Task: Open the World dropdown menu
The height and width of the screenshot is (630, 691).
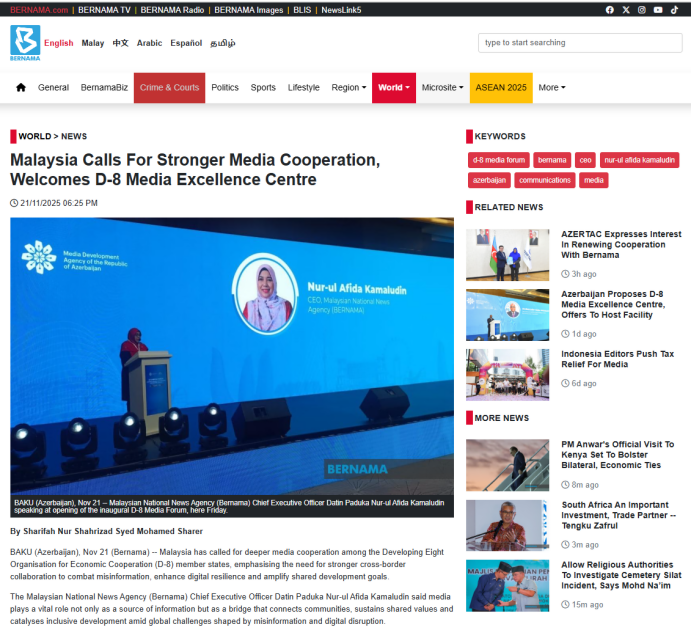Action: [x=393, y=88]
